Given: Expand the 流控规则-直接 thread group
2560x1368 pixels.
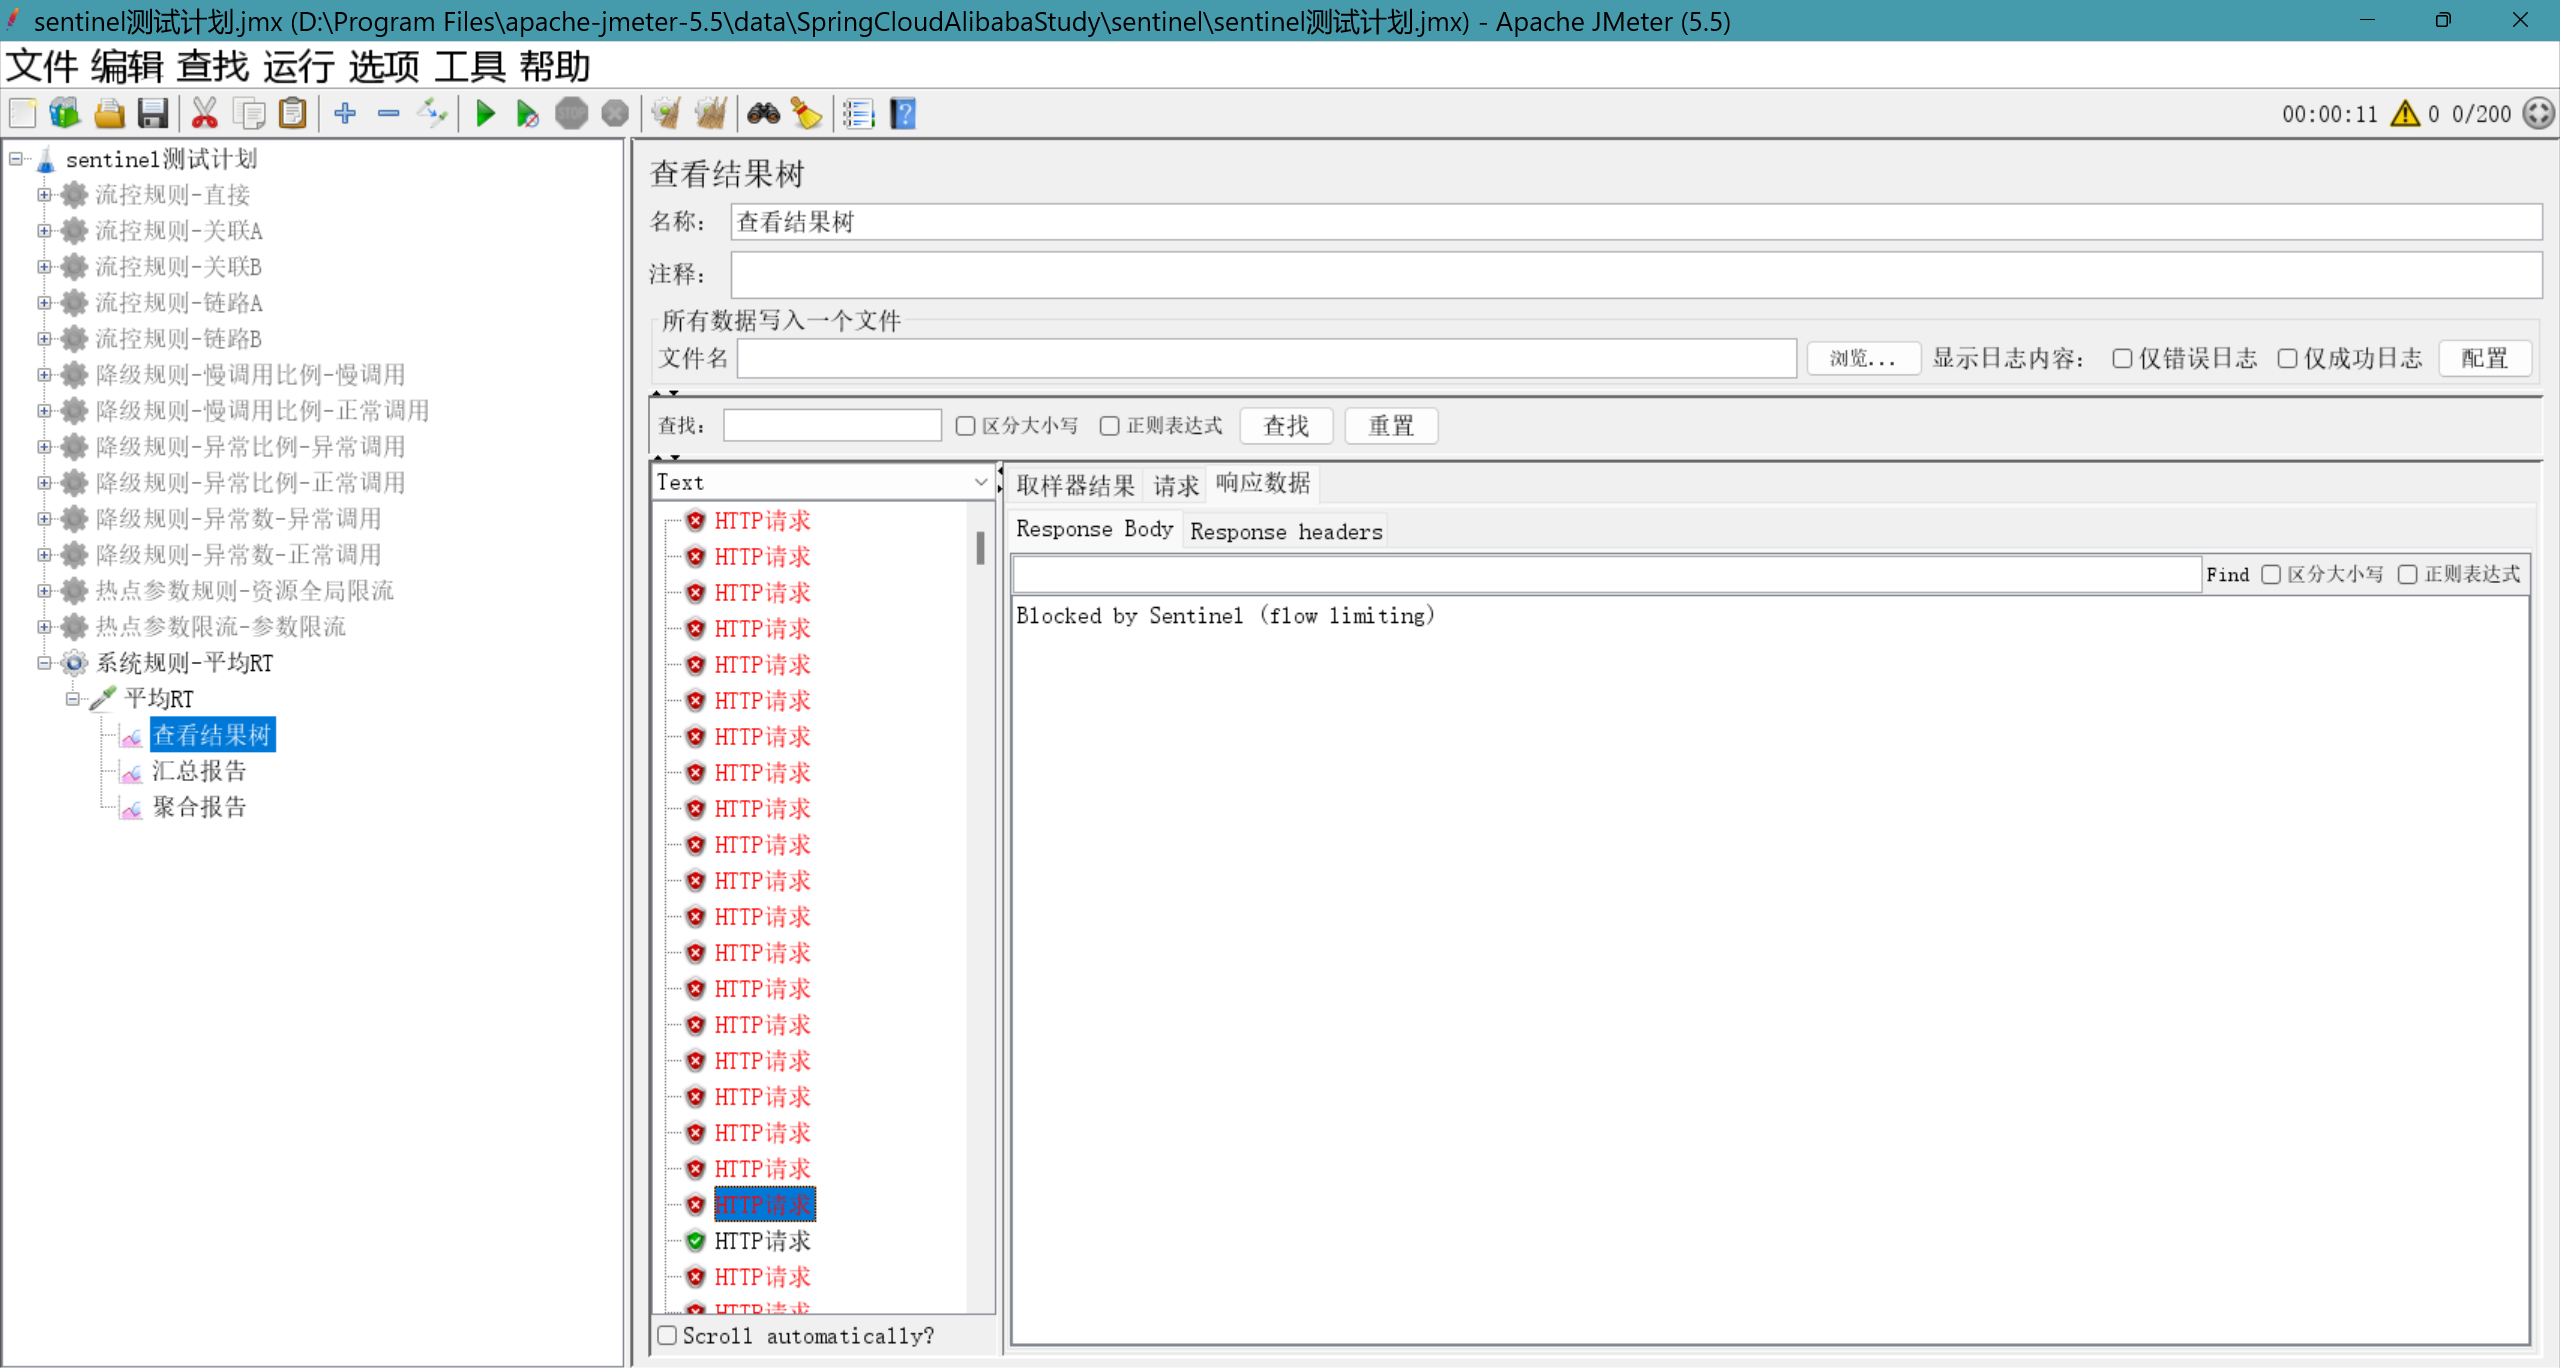Looking at the screenshot, I should click(x=44, y=195).
